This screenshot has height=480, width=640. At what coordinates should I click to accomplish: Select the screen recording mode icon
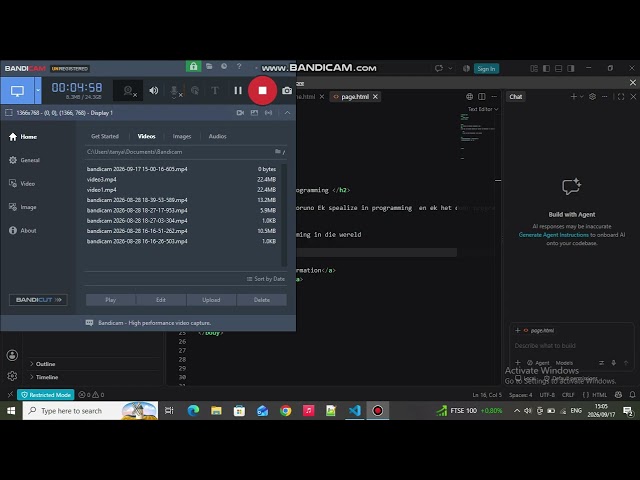pyautogui.click(x=17, y=91)
